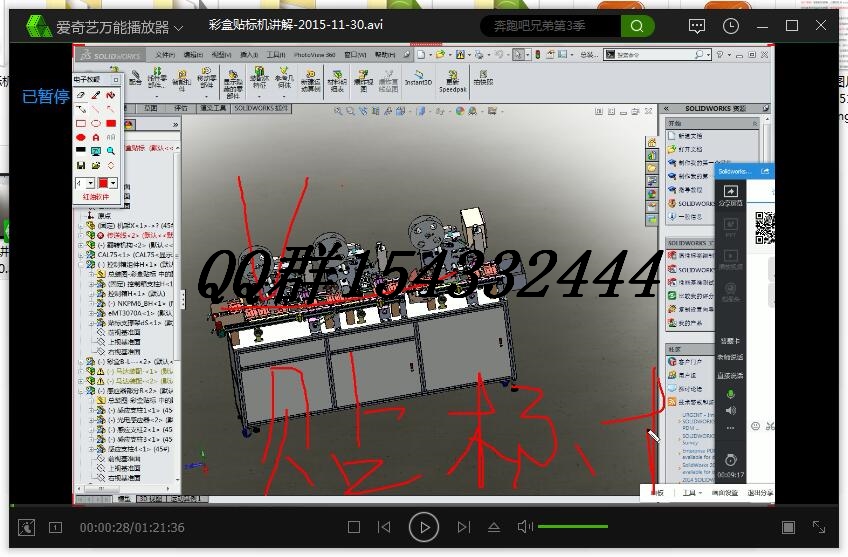Skip to the next file

click(x=463, y=527)
